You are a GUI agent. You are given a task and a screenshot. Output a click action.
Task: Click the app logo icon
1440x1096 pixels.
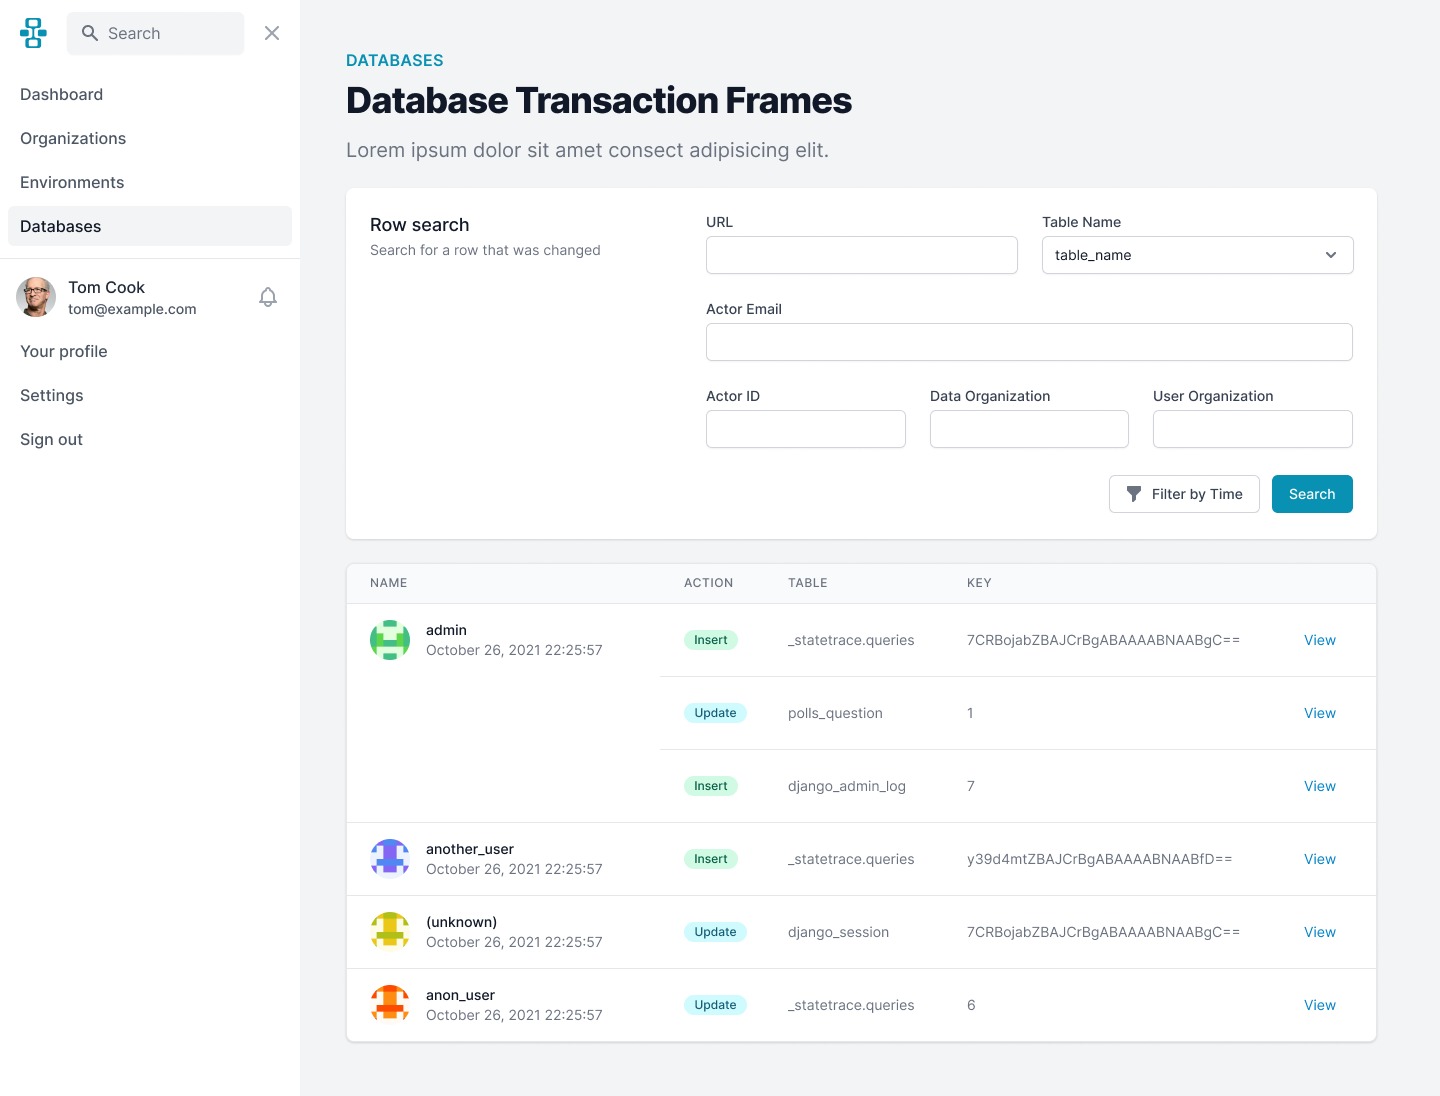pos(33,33)
